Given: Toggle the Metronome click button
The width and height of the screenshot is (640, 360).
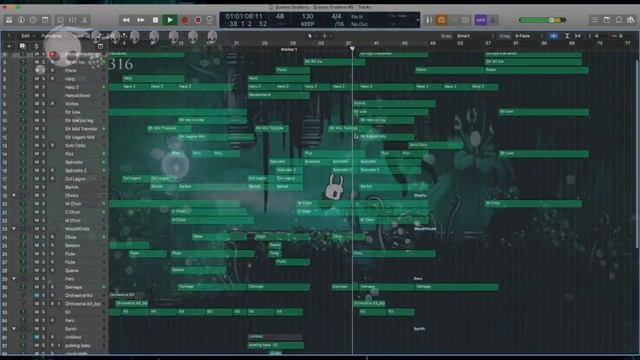Looking at the screenshot, I should pos(493,20).
